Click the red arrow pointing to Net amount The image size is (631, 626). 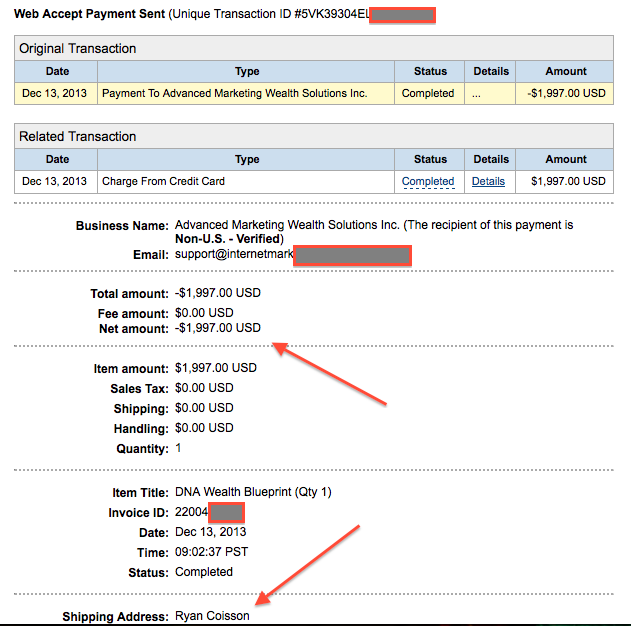[x=330, y=375]
